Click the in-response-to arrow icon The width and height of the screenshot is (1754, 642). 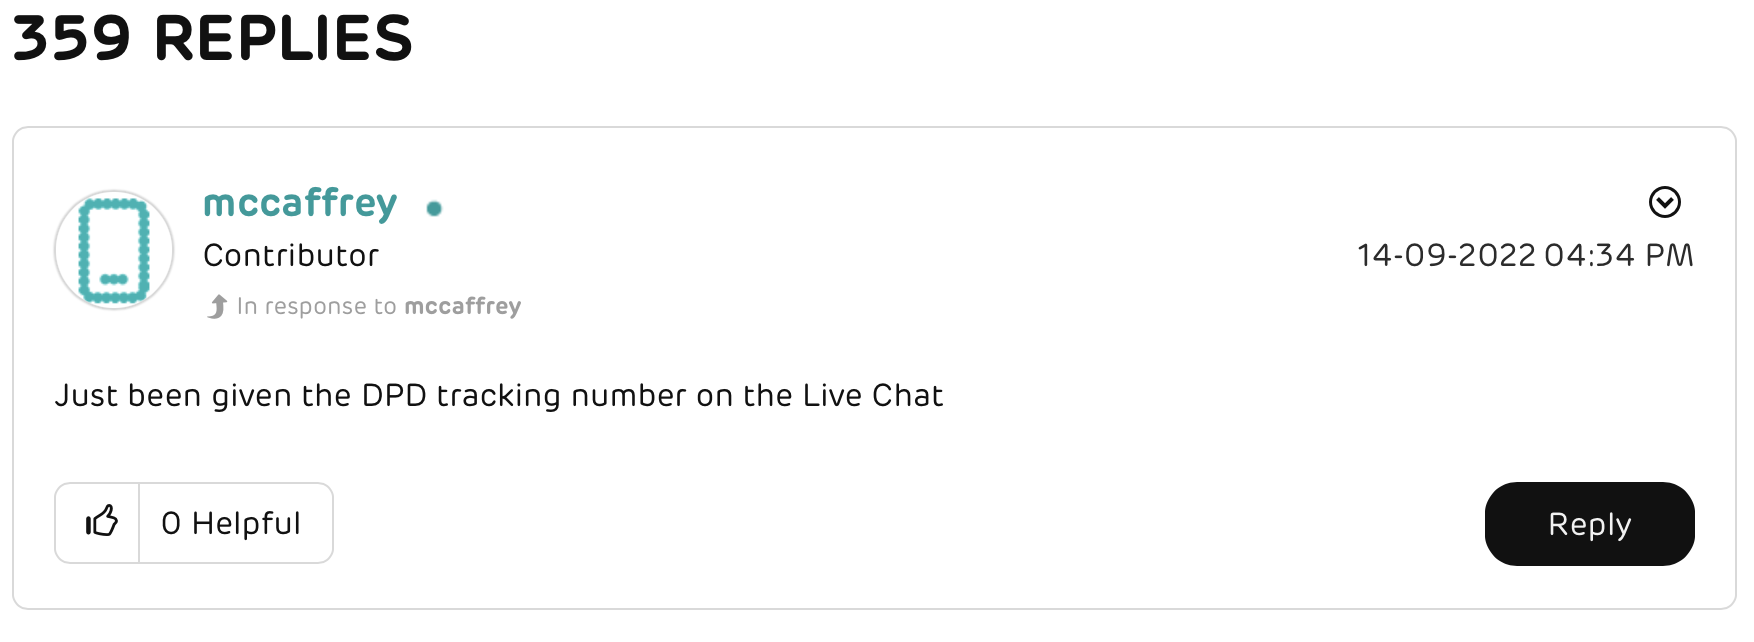click(217, 306)
